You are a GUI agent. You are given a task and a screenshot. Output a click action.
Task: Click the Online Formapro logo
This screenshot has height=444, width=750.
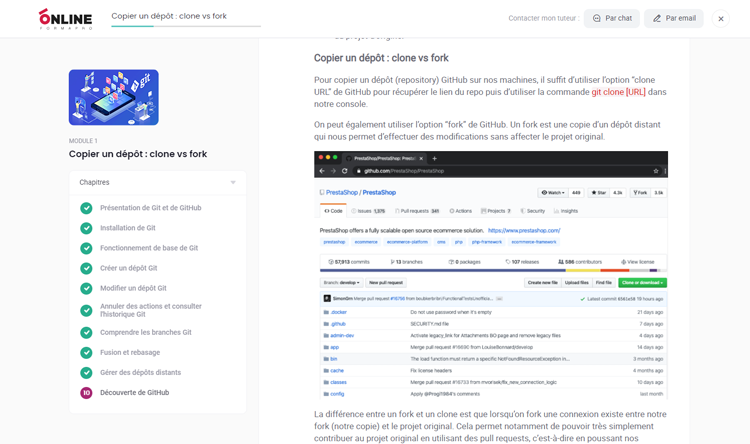coord(66,19)
